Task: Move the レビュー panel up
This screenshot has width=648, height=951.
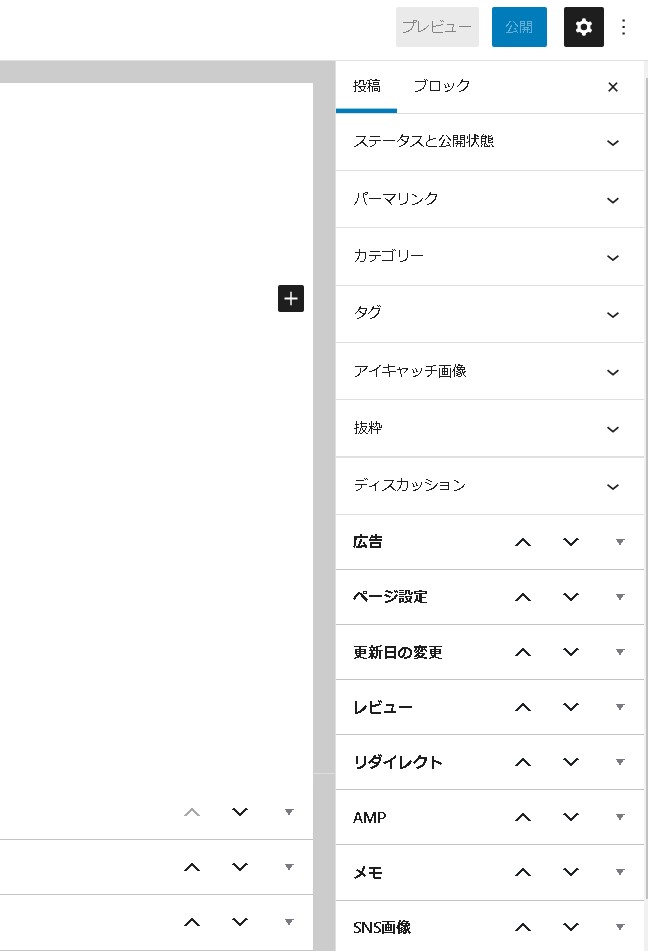Action: pyautogui.click(x=523, y=707)
